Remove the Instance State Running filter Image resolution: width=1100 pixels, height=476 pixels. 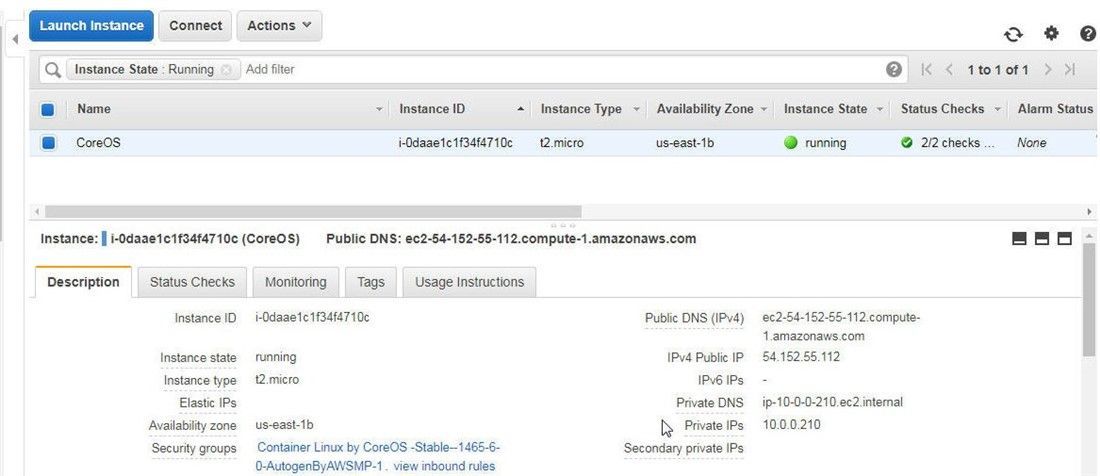[x=226, y=69]
